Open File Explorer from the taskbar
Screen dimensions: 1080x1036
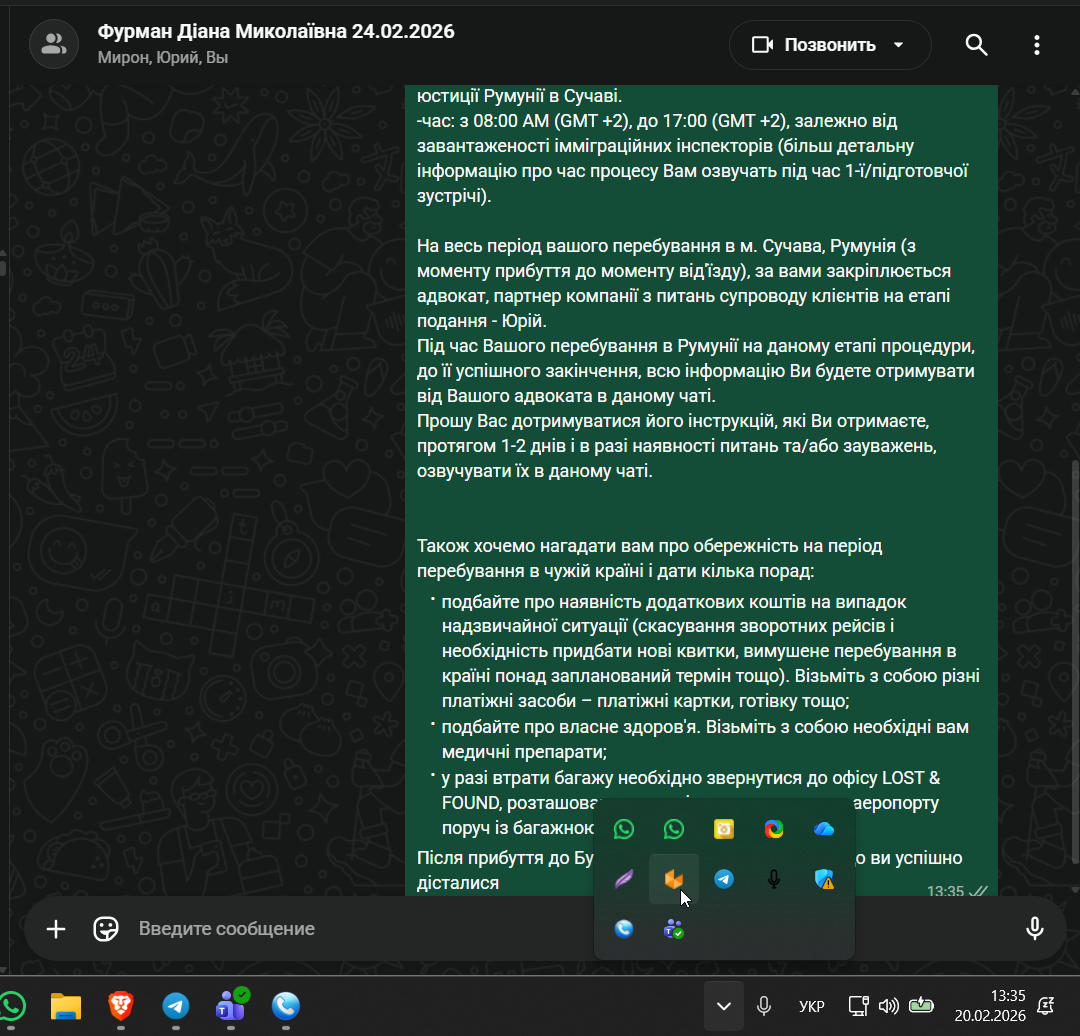[x=66, y=1006]
